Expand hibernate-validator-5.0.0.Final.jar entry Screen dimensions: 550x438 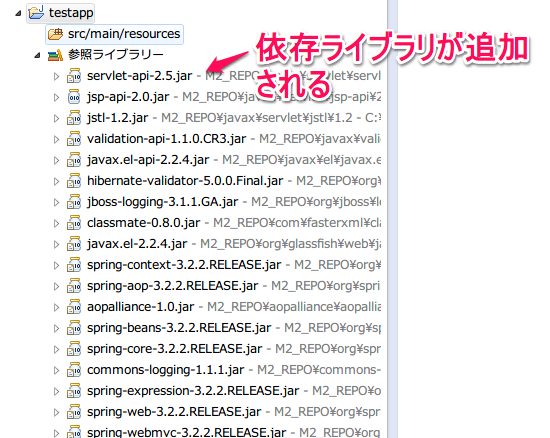coord(56,181)
